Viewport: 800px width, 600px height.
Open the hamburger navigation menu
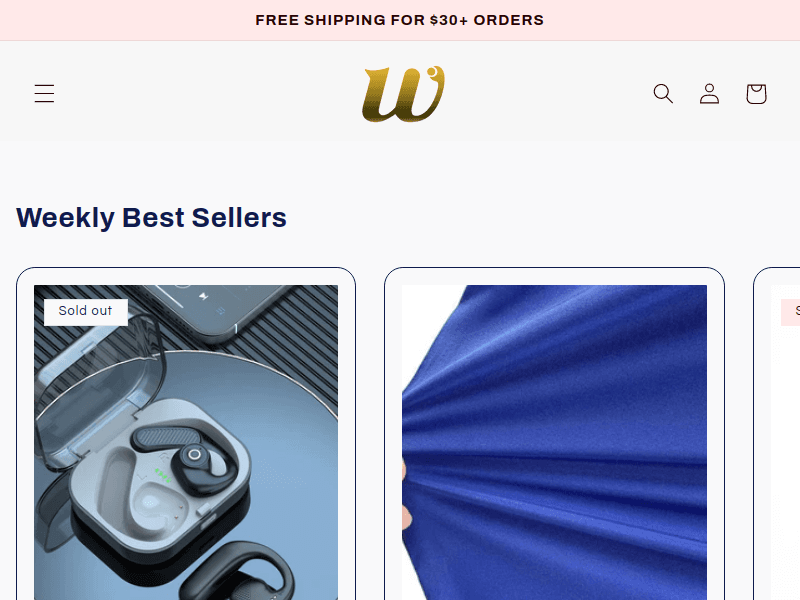44,93
